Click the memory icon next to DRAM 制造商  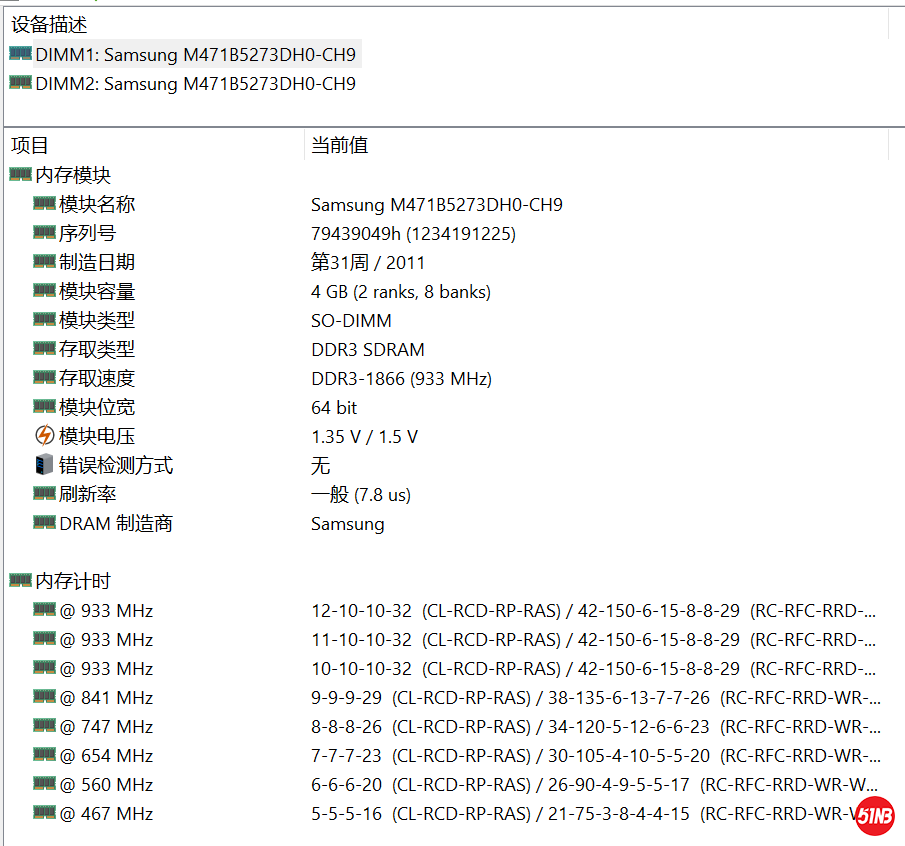coord(43,523)
